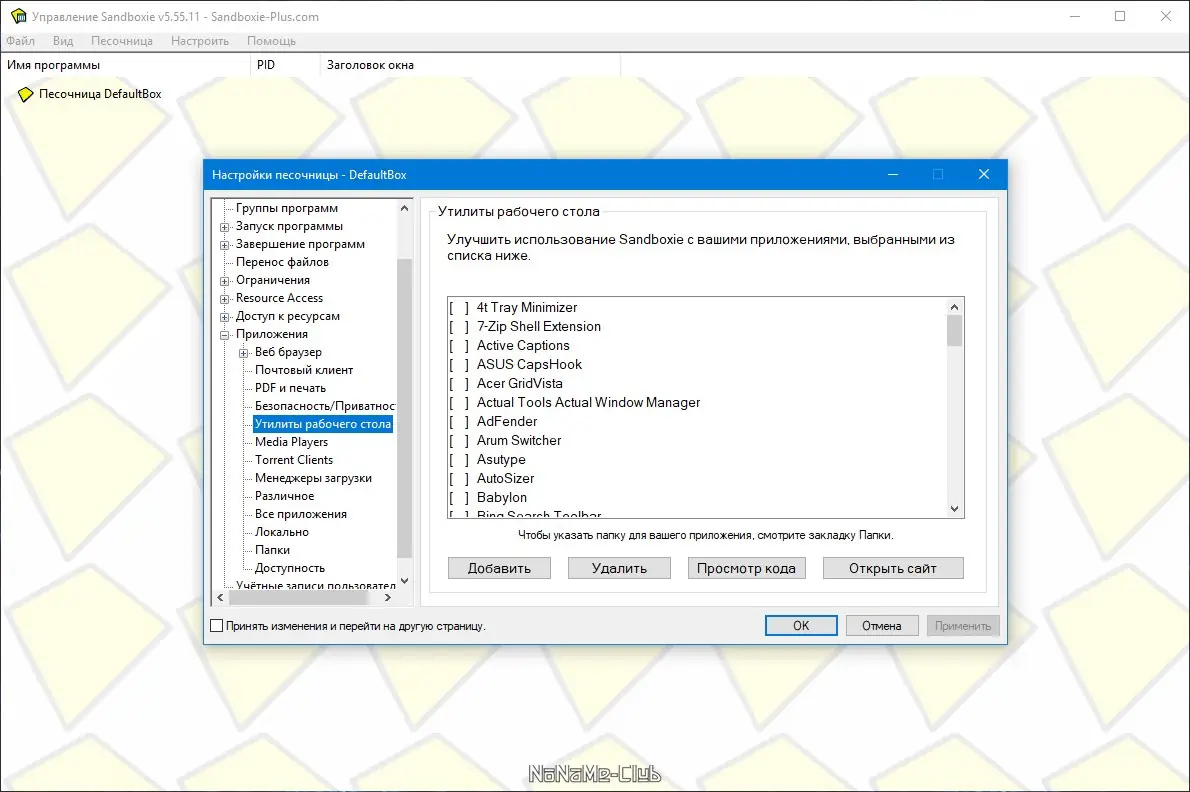
Task: Select Перенос файлов in settings tree
Action: pos(282,262)
